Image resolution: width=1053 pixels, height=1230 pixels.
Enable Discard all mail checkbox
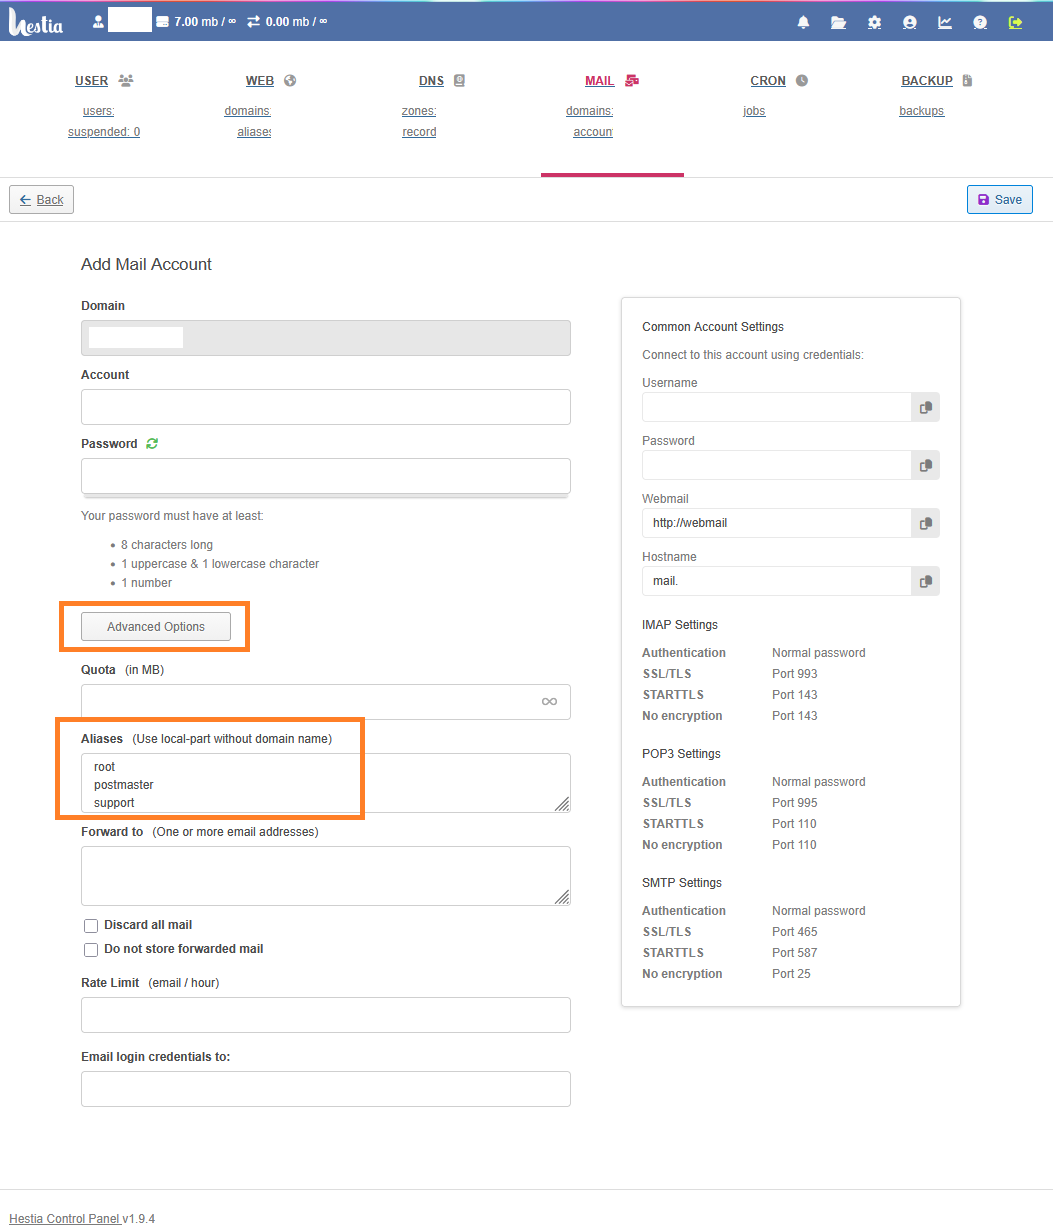pos(91,926)
